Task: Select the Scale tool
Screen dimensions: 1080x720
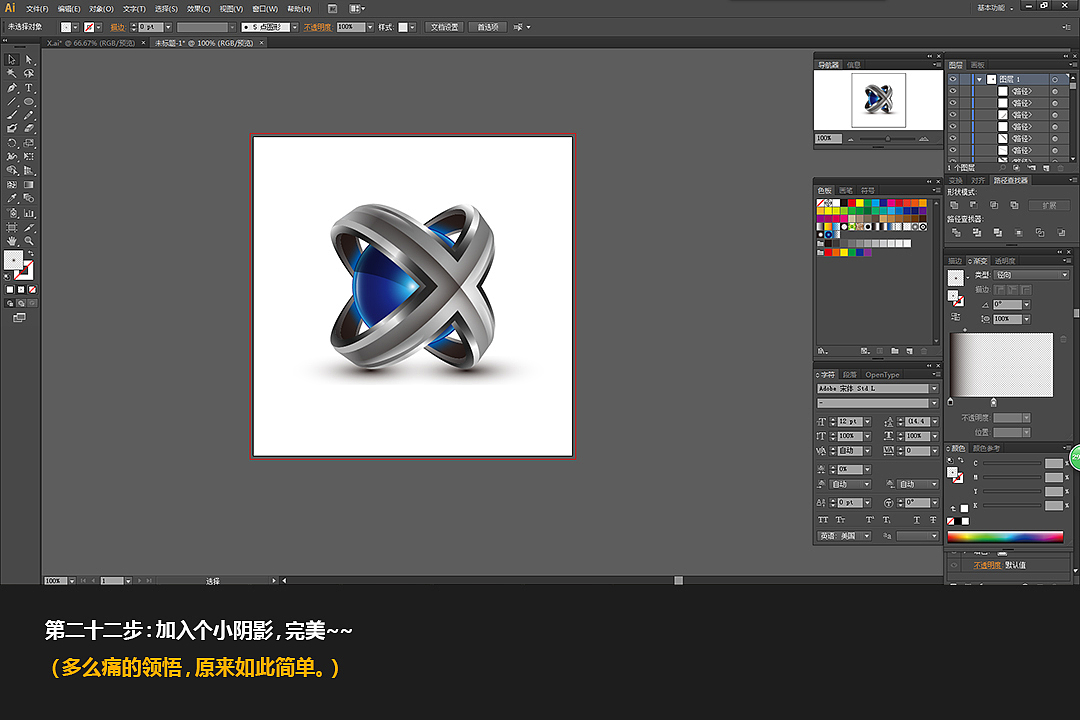Action: click(29, 143)
